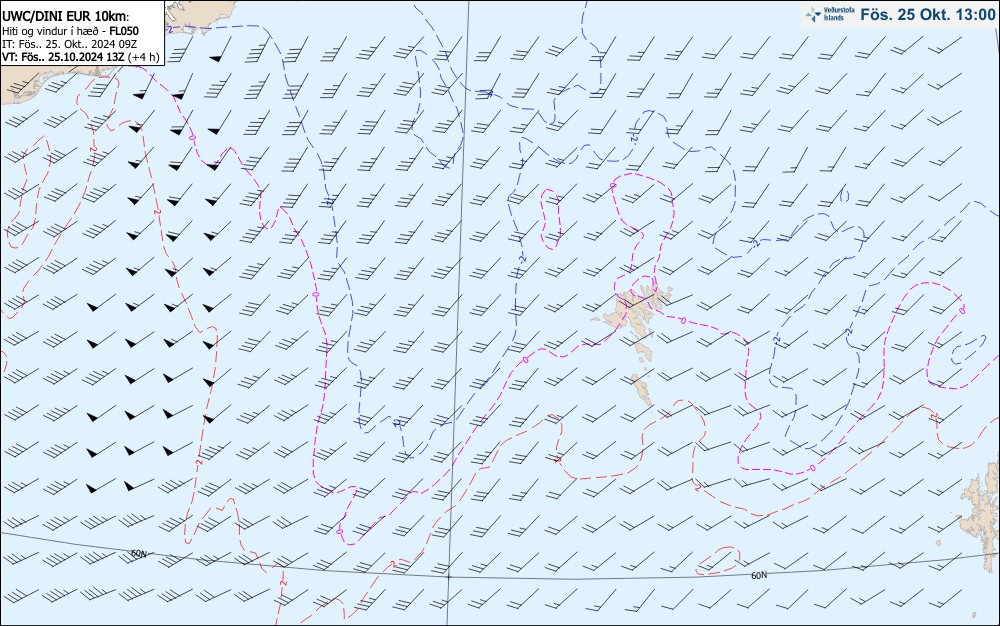
Task: Click the 'IT: Fös.. 25. Okt.. 2024 09Z' line
Action: click(69, 44)
